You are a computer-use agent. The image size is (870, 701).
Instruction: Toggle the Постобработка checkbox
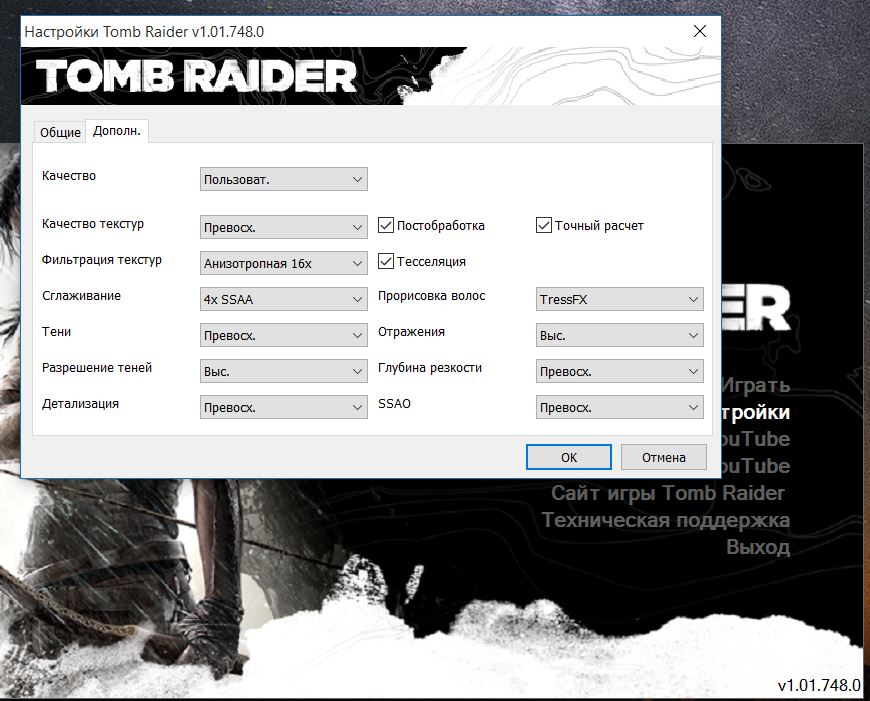tap(386, 225)
